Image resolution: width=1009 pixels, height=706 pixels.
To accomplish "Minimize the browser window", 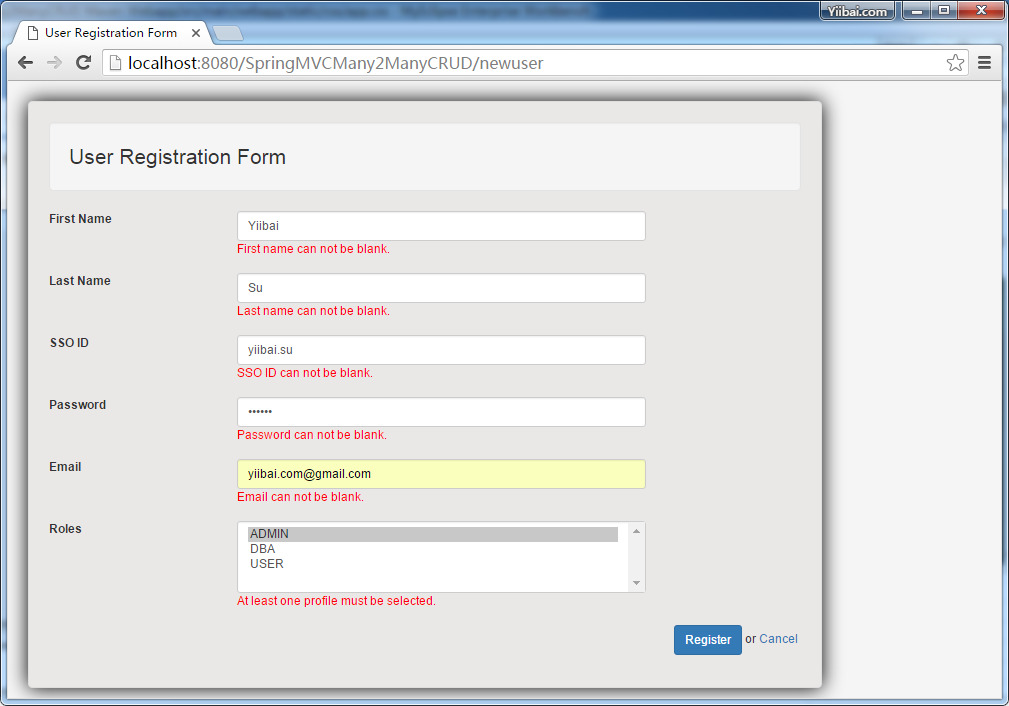I will coord(916,10).
